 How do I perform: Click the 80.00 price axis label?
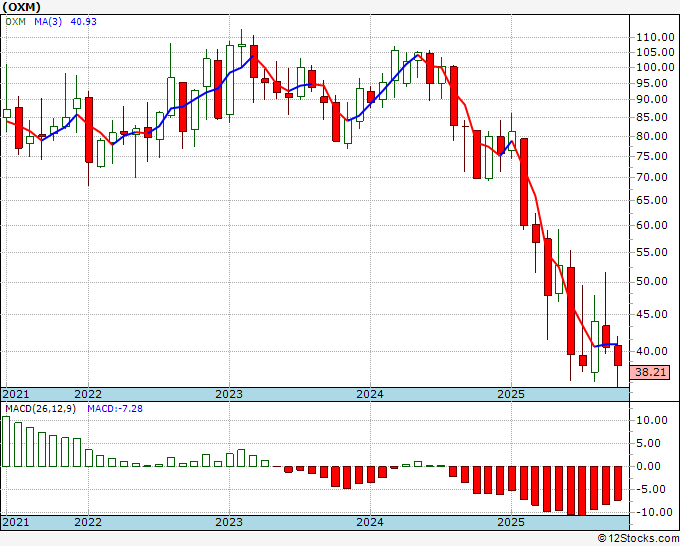pyautogui.click(x=651, y=136)
